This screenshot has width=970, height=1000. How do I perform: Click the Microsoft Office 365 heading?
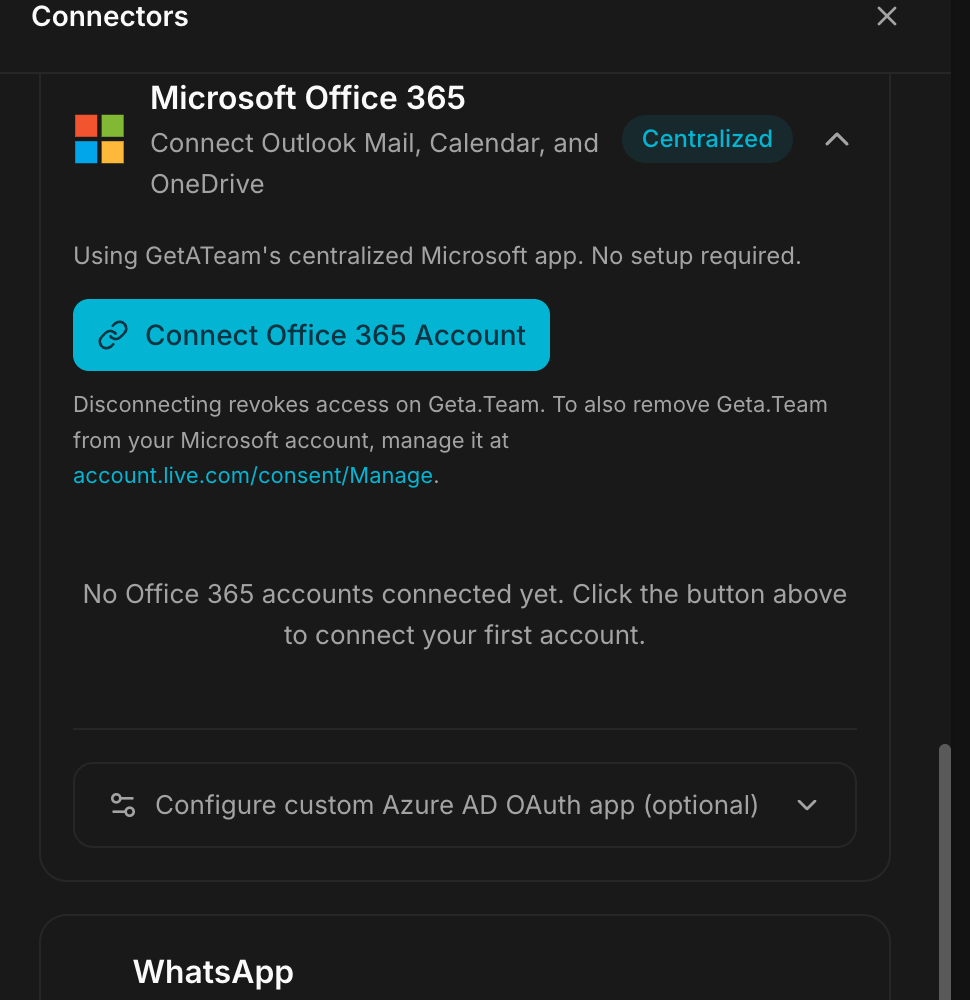pos(307,98)
